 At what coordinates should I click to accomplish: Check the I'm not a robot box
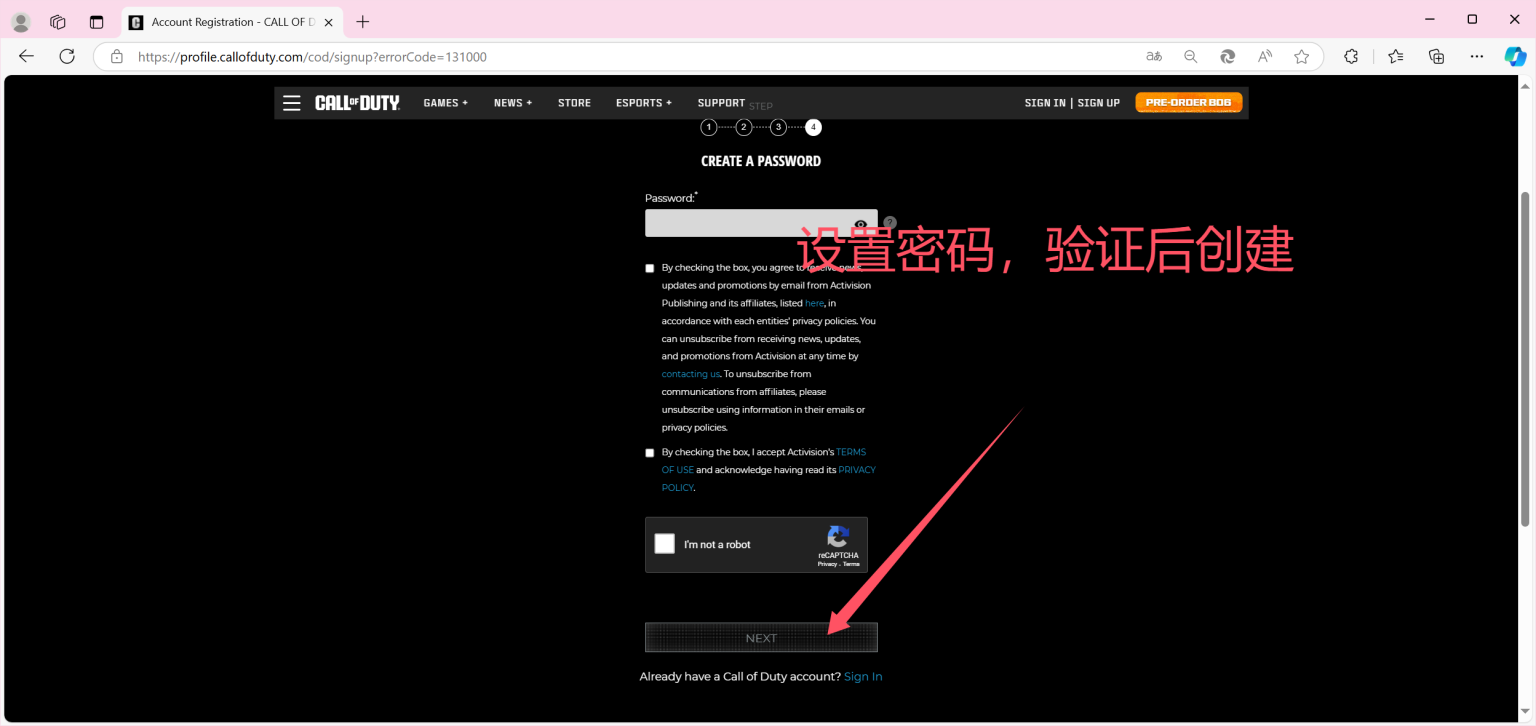tap(664, 543)
